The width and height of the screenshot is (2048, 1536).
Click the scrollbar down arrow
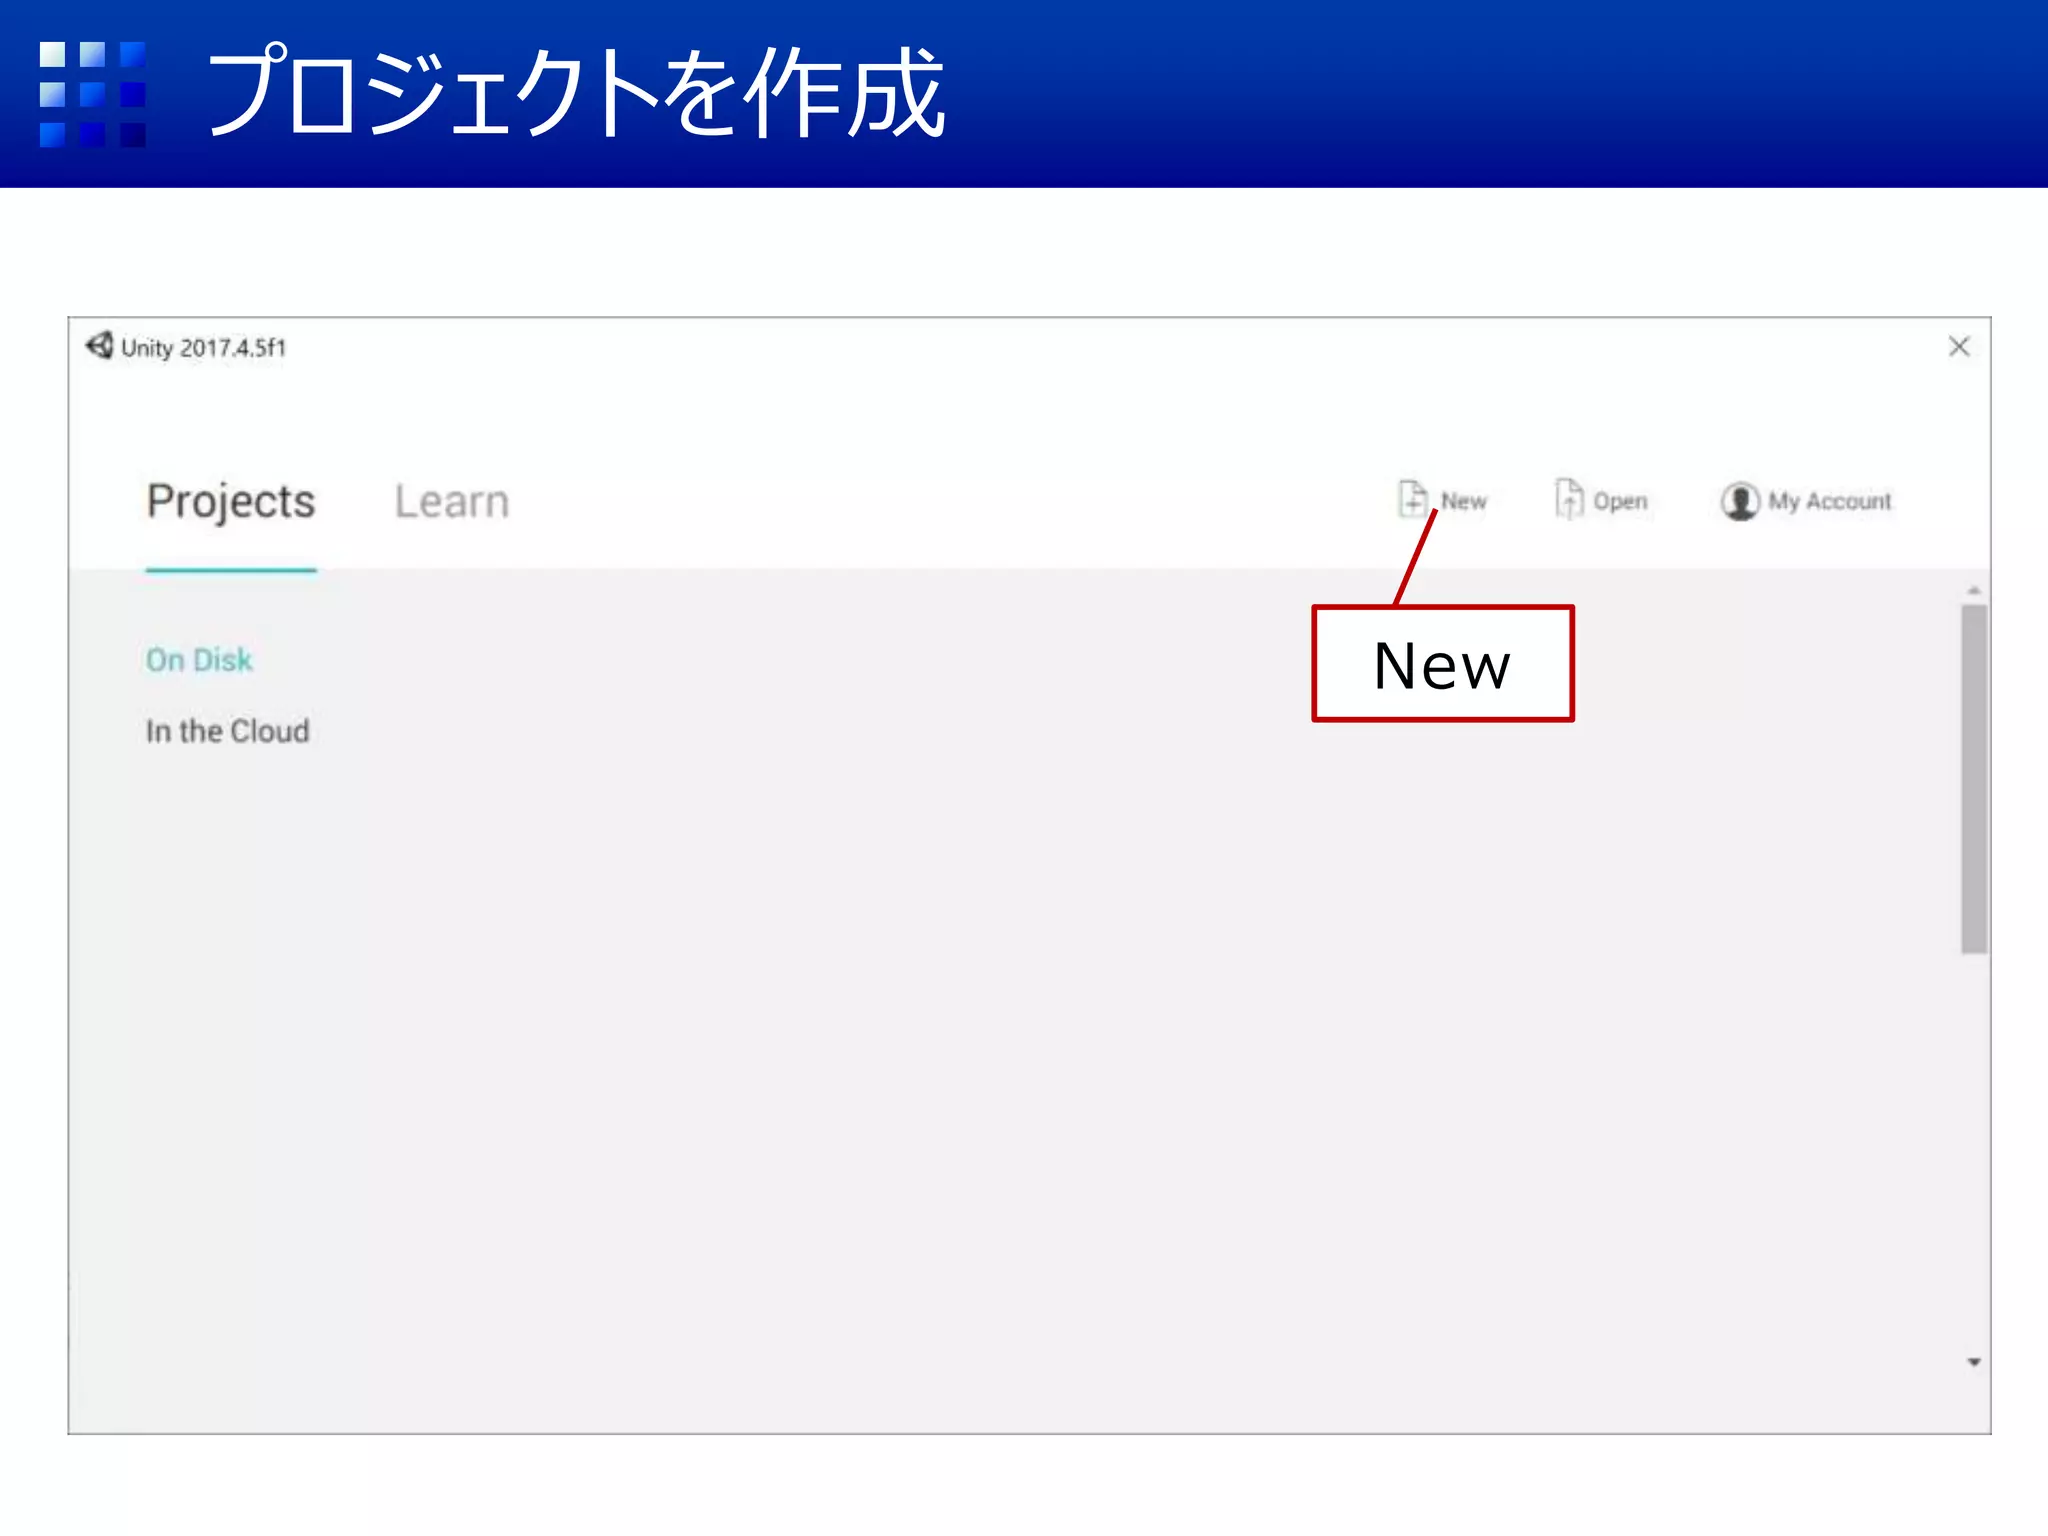(x=1974, y=1362)
